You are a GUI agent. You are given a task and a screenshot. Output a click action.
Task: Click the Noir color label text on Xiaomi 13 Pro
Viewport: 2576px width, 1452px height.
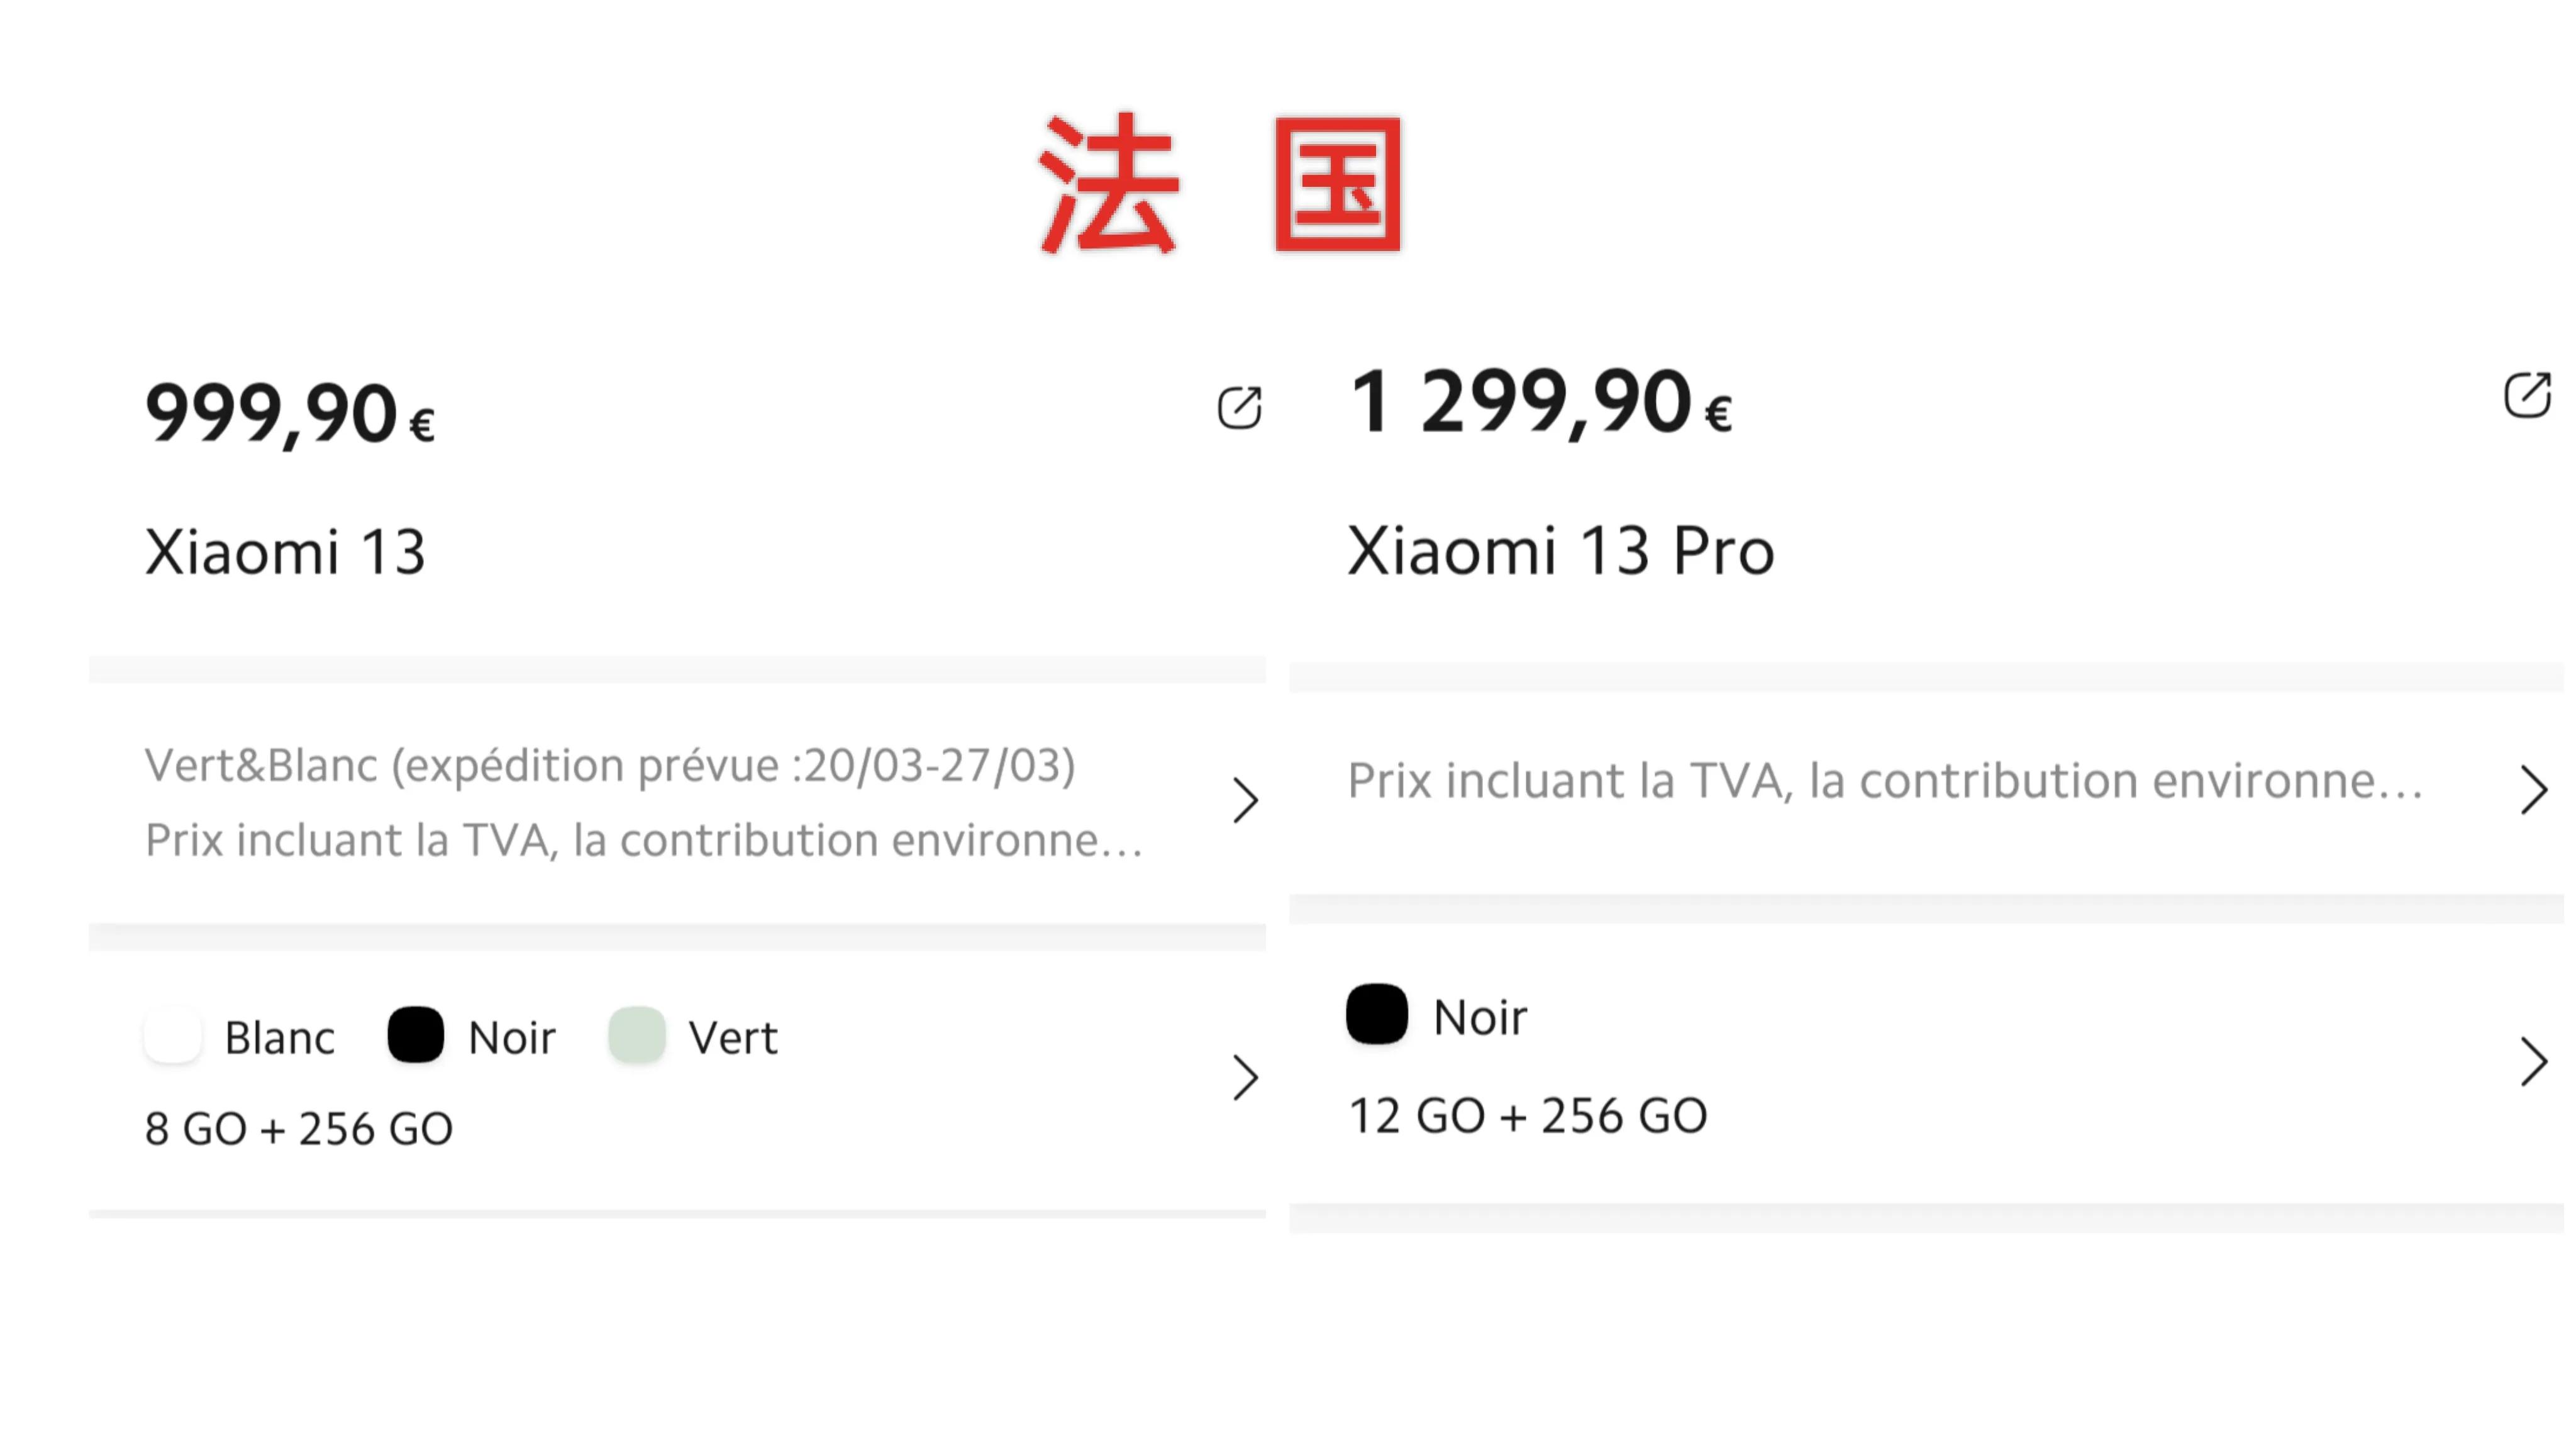[x=1480, y=1016]
